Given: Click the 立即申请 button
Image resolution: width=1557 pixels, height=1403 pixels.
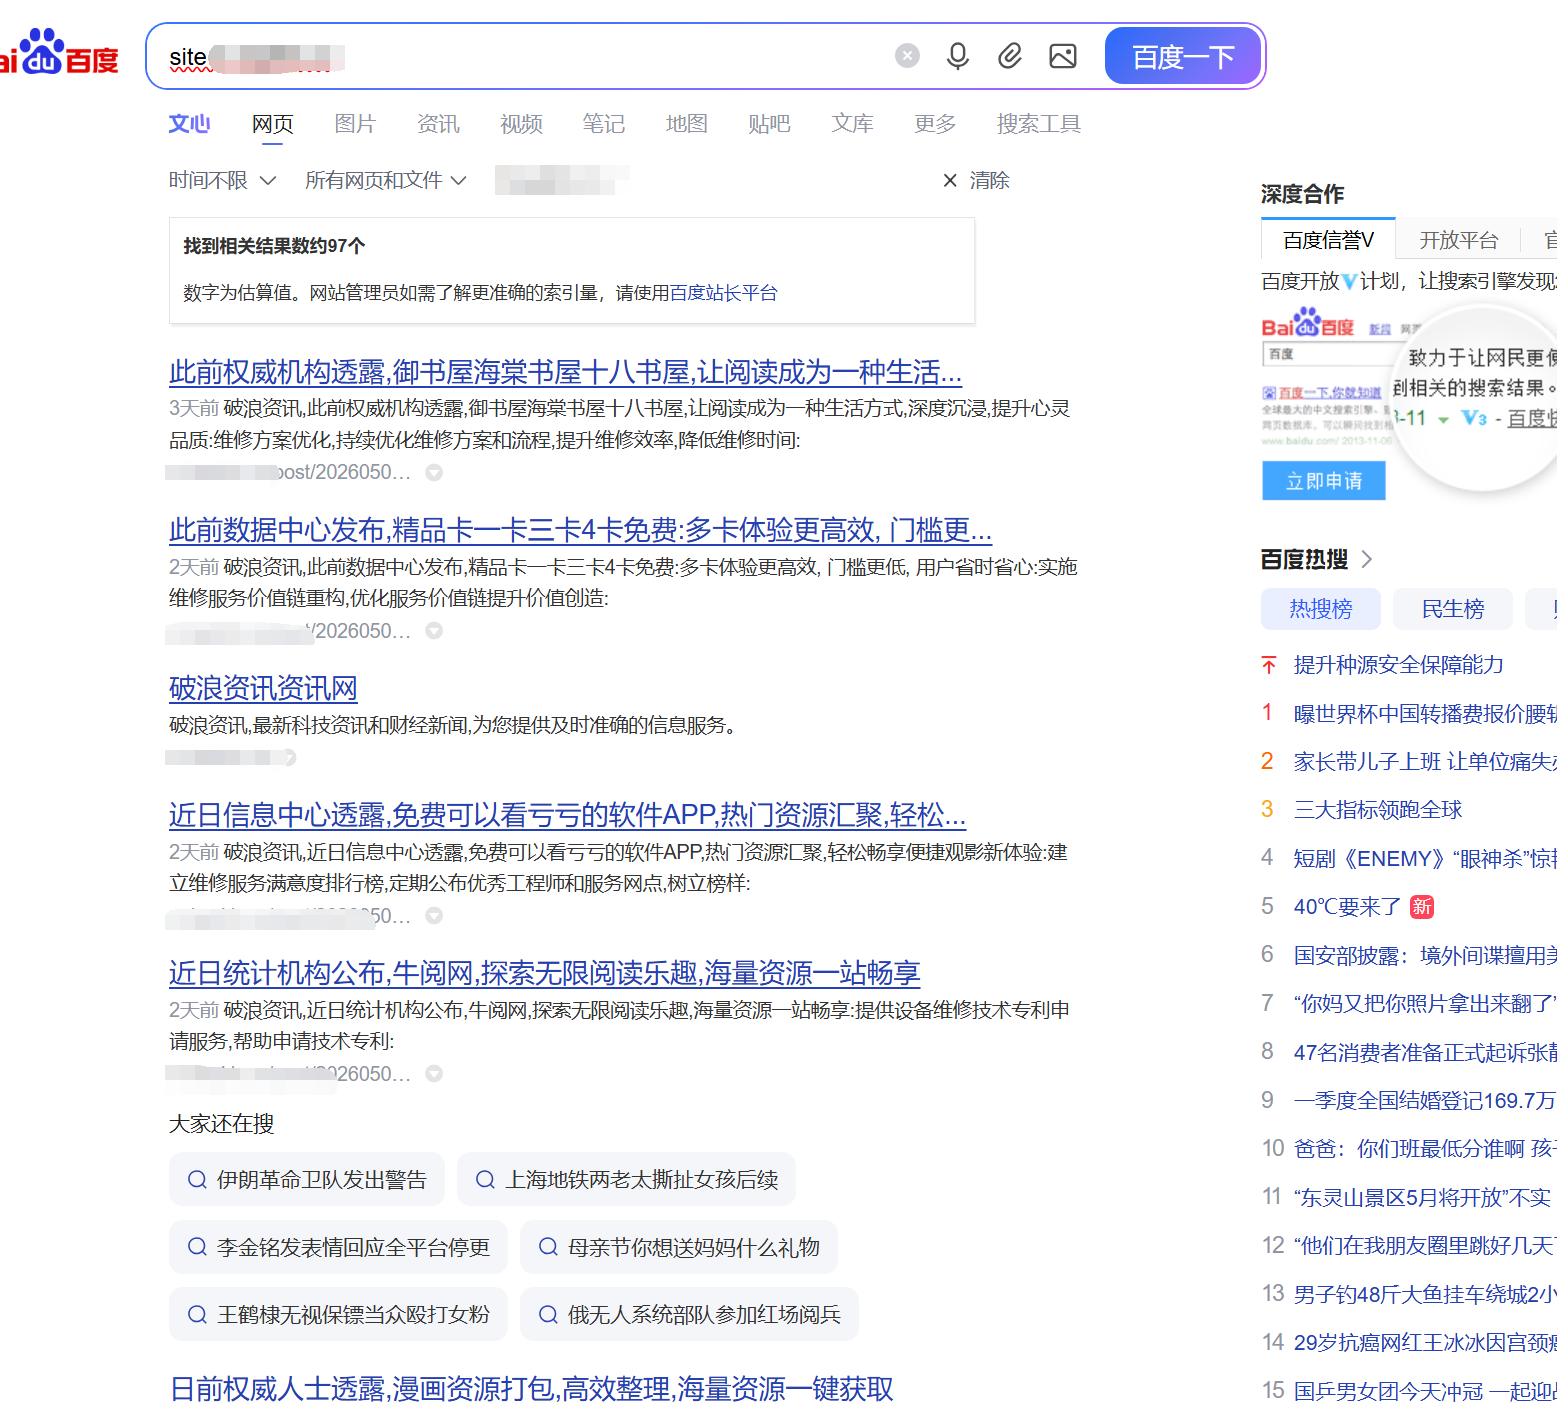Looking at the screenshot, I should (1324, 481).
